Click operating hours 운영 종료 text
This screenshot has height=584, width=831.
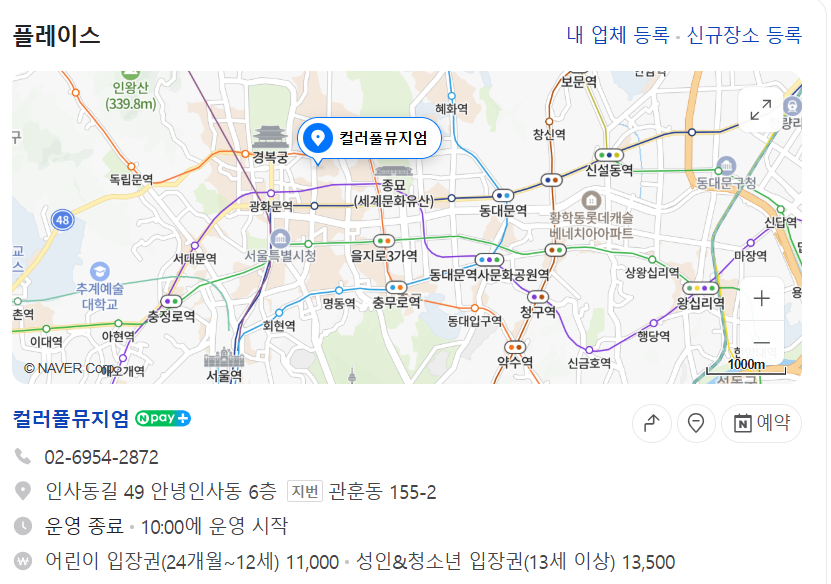click(84, 526)
